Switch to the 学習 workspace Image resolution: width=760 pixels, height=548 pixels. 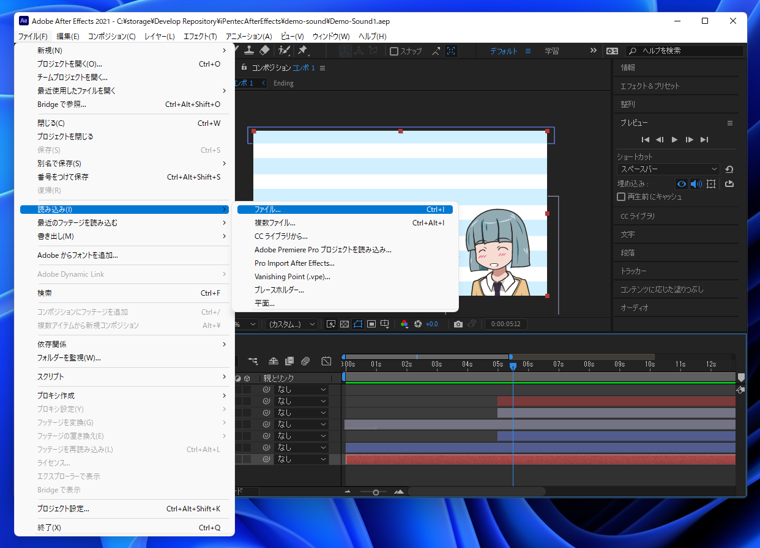tap(552, 51)
